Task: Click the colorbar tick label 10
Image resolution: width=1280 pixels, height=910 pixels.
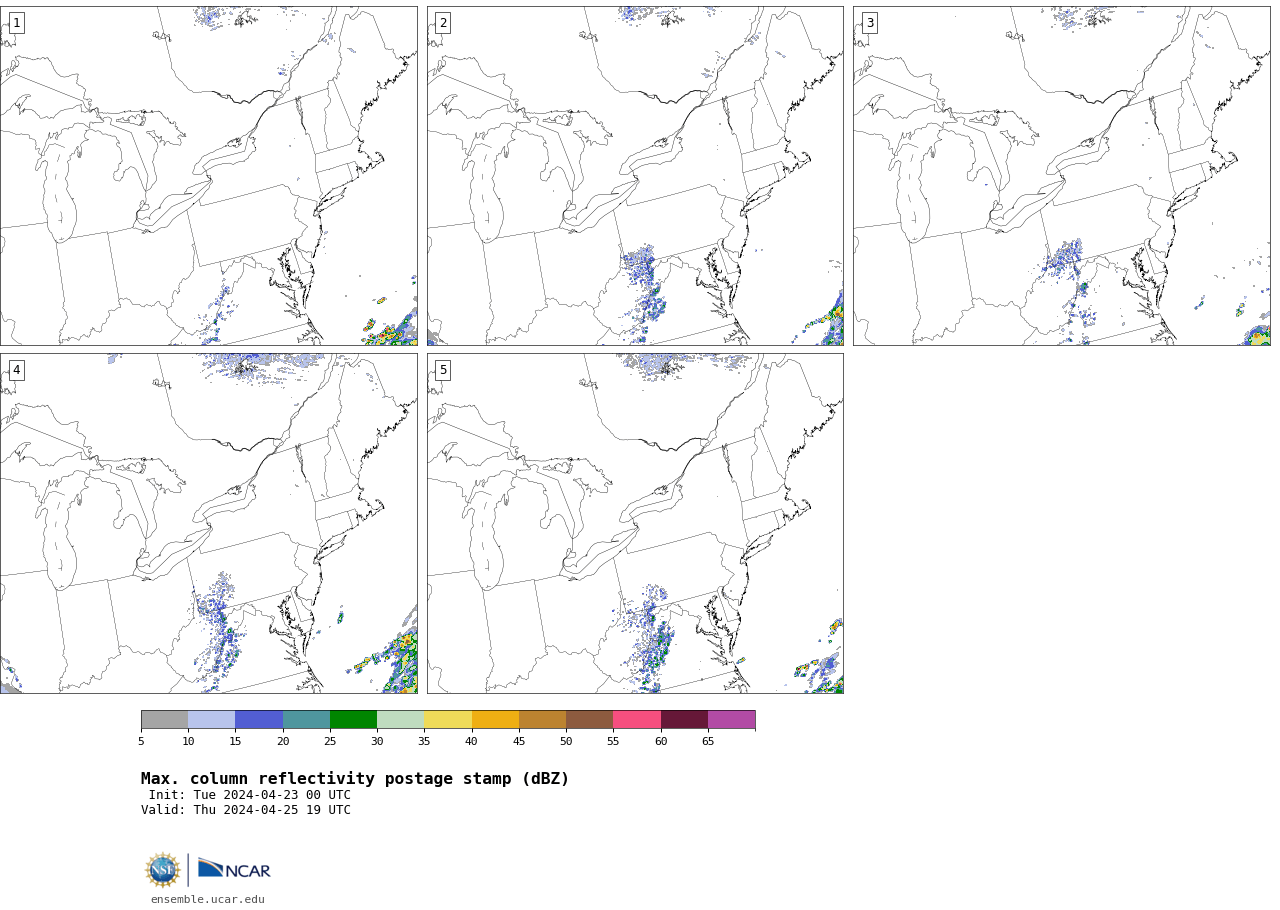Action: coord(188,741)
